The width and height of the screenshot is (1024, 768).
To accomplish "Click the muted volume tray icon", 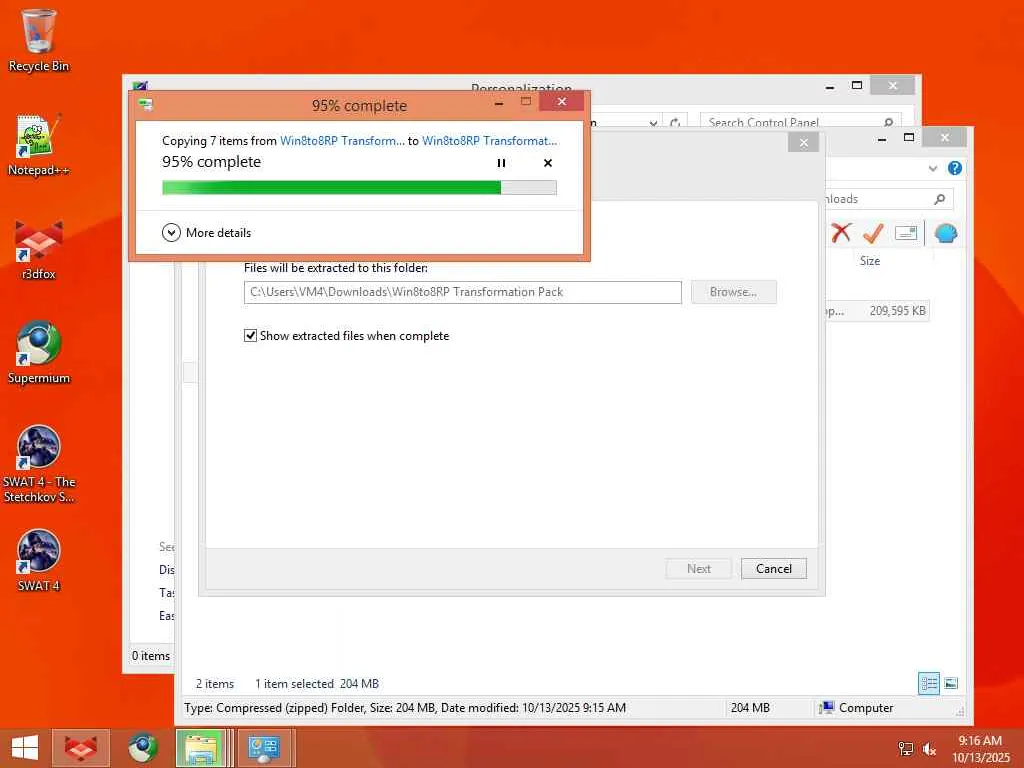I will [x=929, y=749].
